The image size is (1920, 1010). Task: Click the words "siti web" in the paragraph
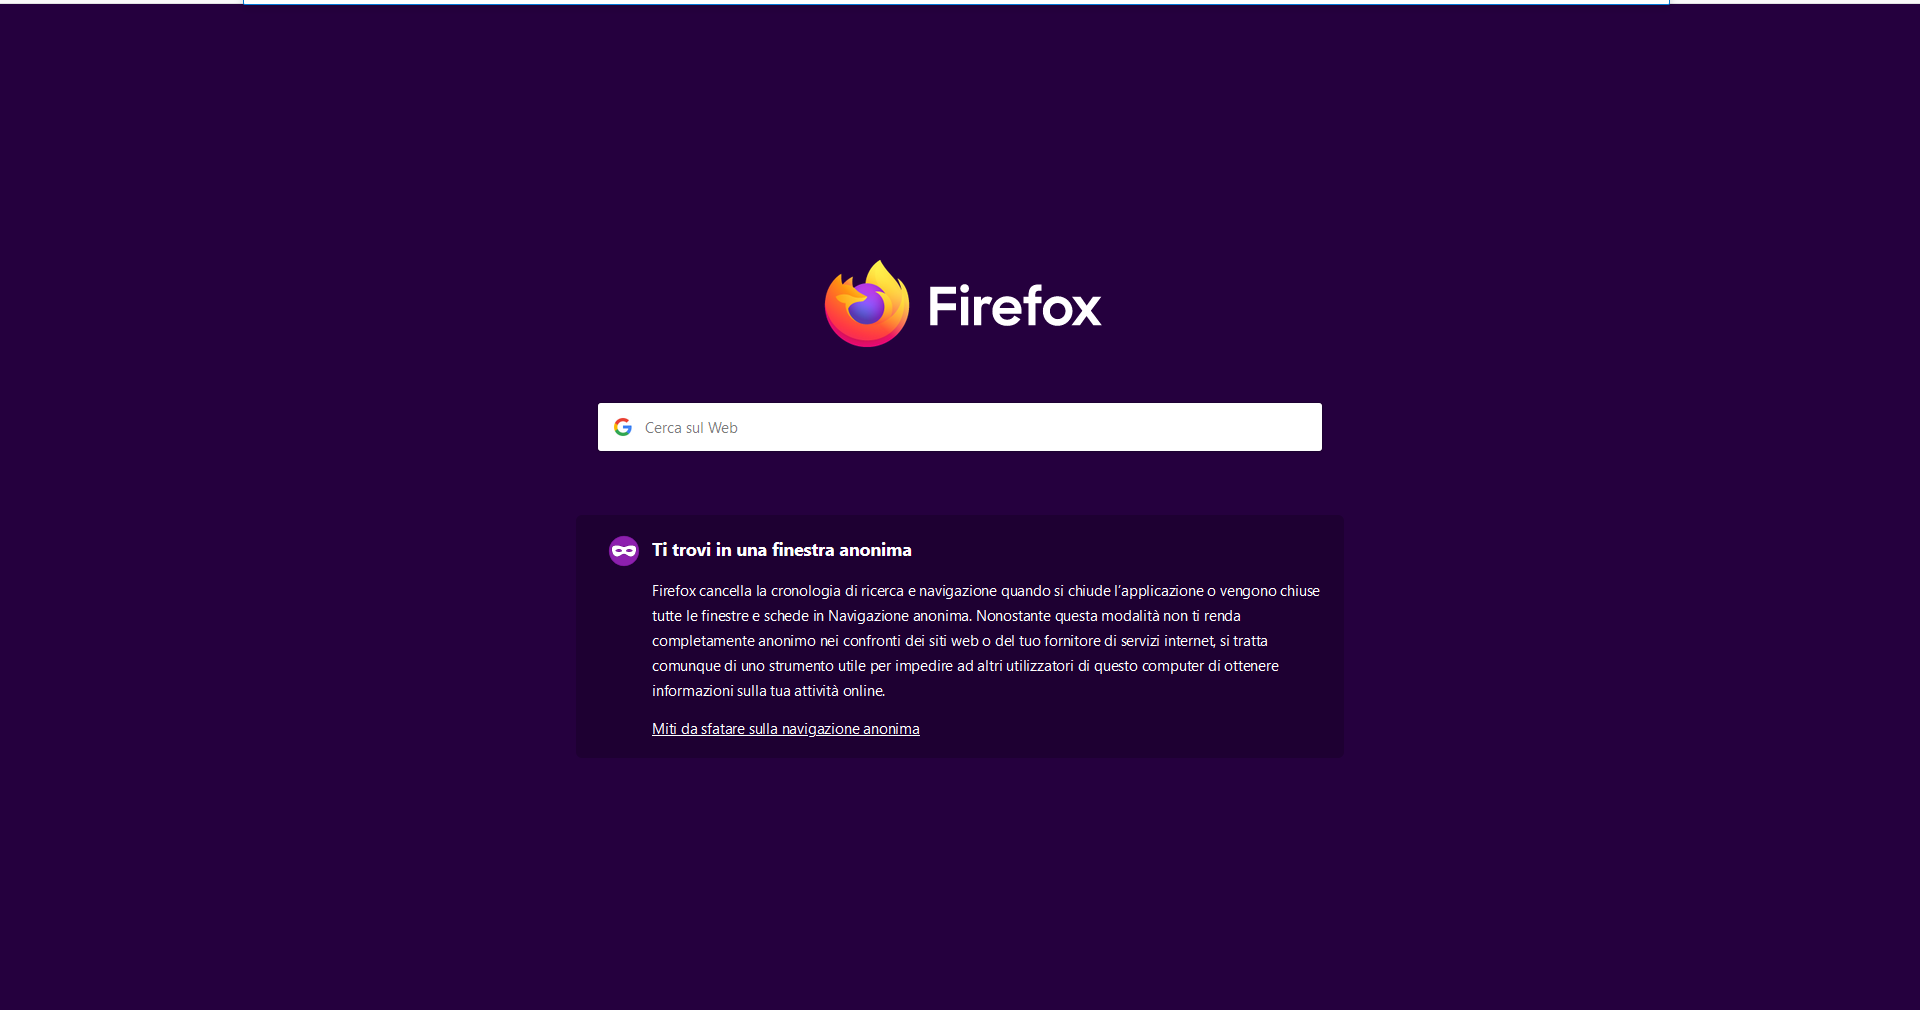(x=952, y=641)
